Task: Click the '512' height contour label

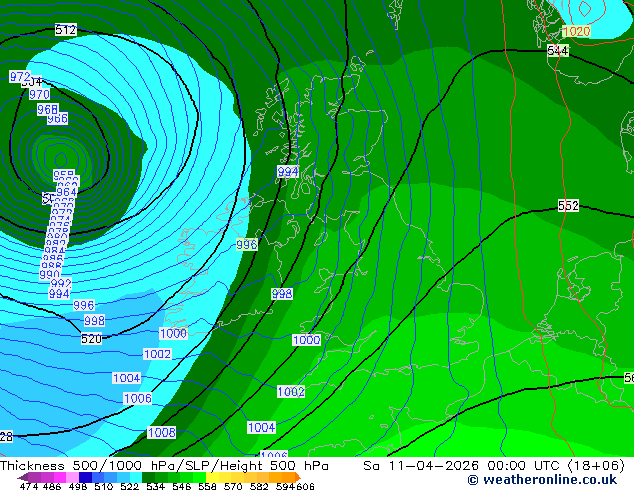Action: [x=66, y=30]
